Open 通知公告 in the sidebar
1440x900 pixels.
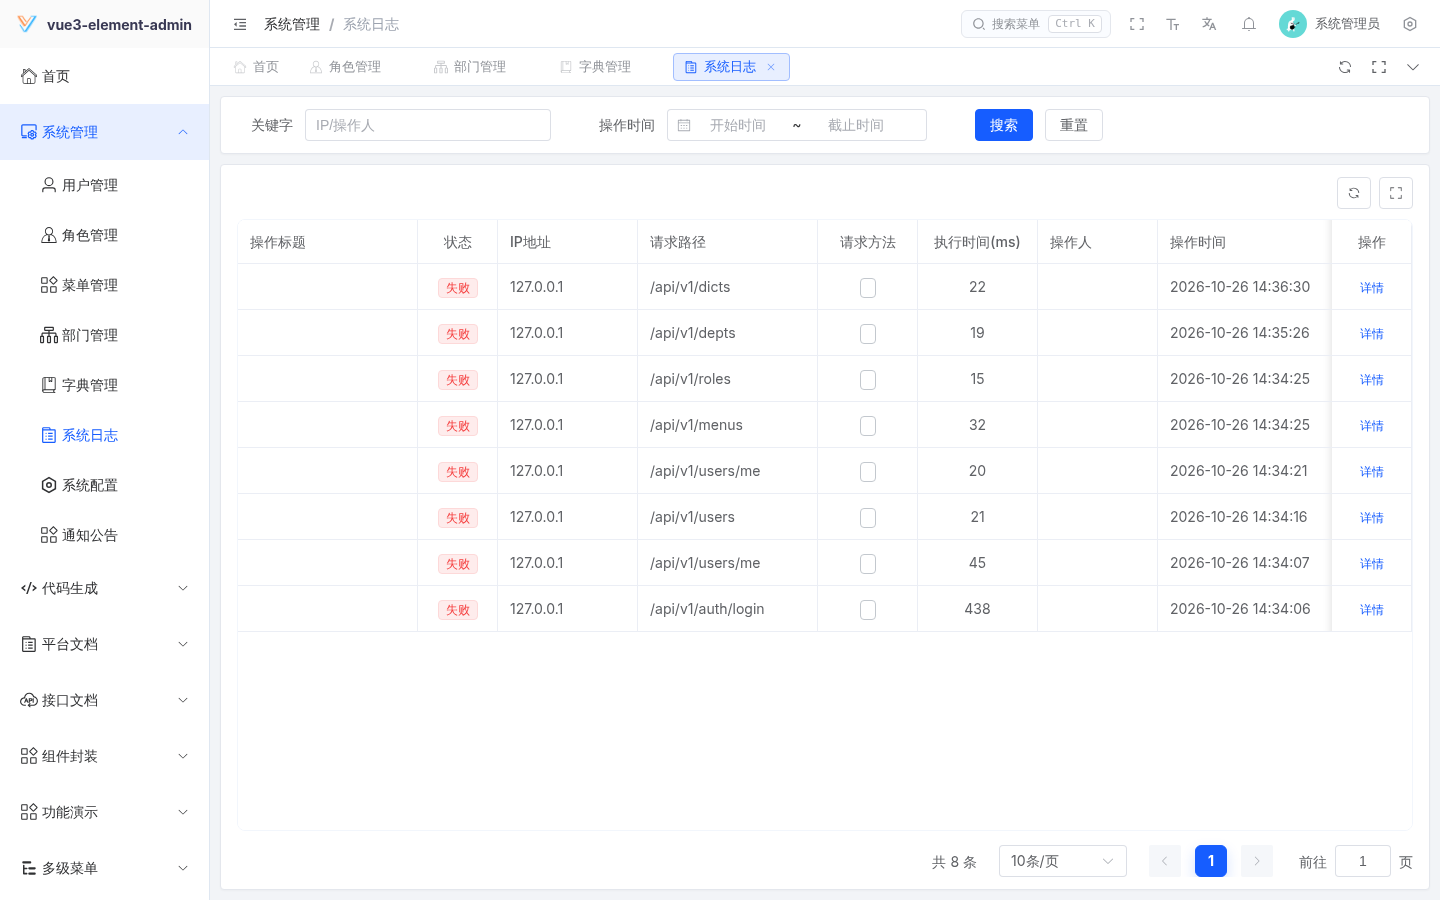click(x=105, y=535)
